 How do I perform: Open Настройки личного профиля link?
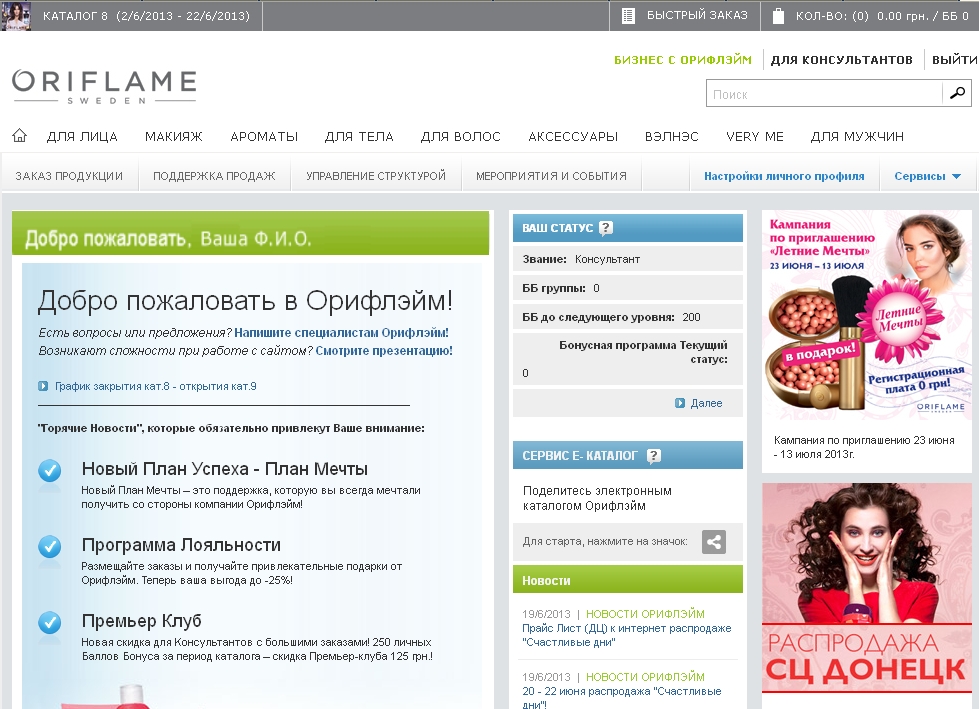[784, 176]
